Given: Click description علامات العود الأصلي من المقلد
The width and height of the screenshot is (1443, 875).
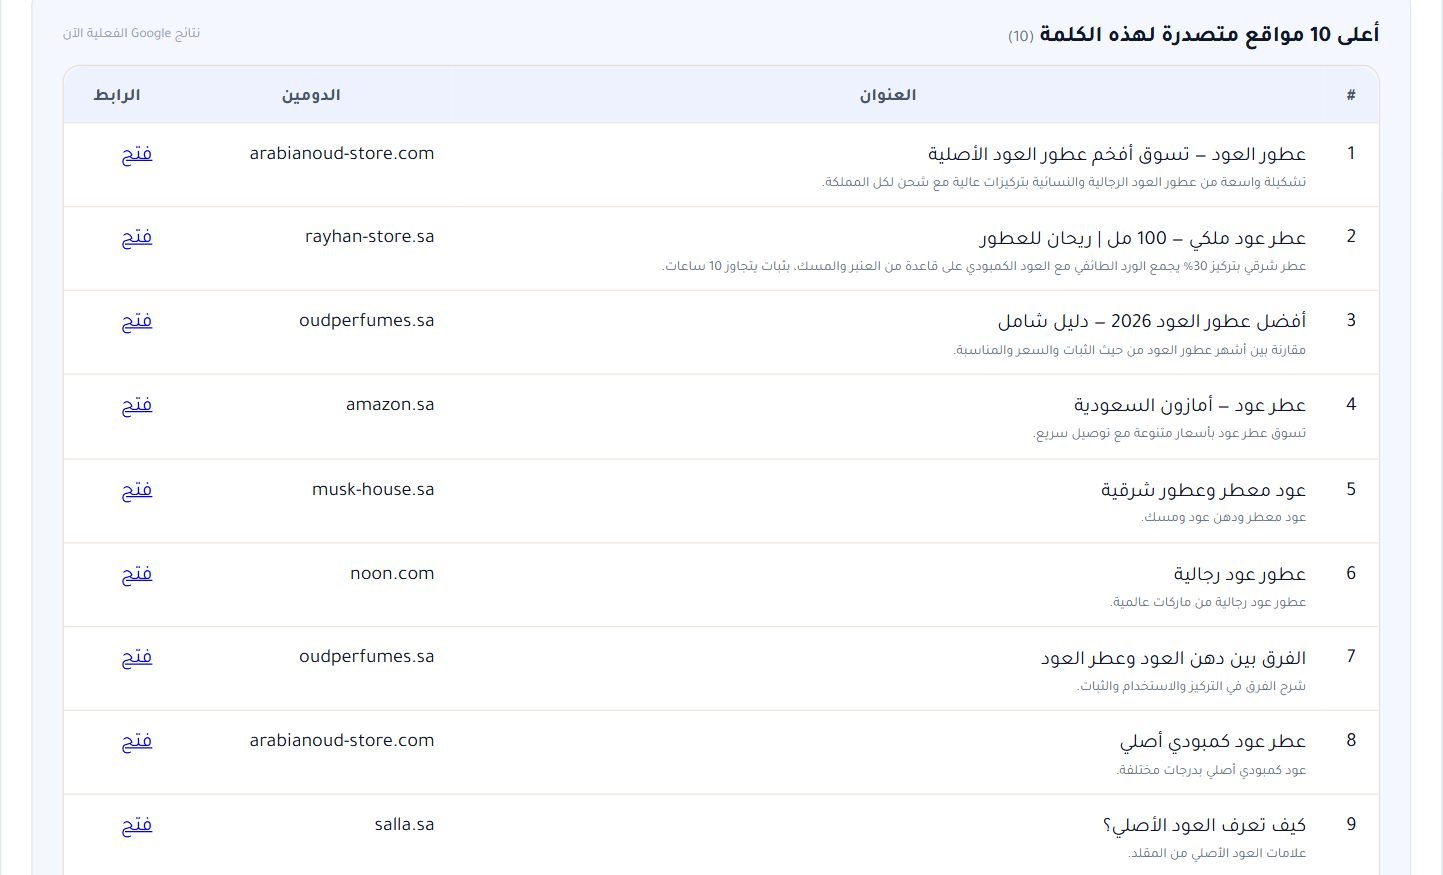Looking at the screenshot, I should click(1217, 853).
